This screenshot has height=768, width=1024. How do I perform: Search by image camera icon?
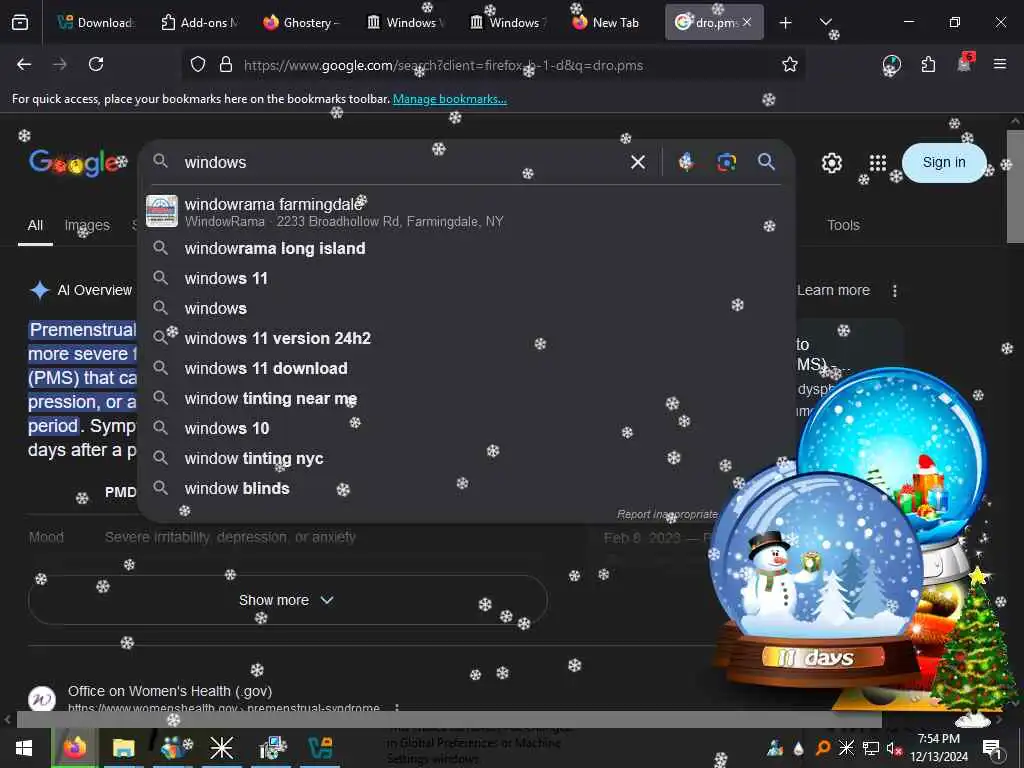point(726,162)
